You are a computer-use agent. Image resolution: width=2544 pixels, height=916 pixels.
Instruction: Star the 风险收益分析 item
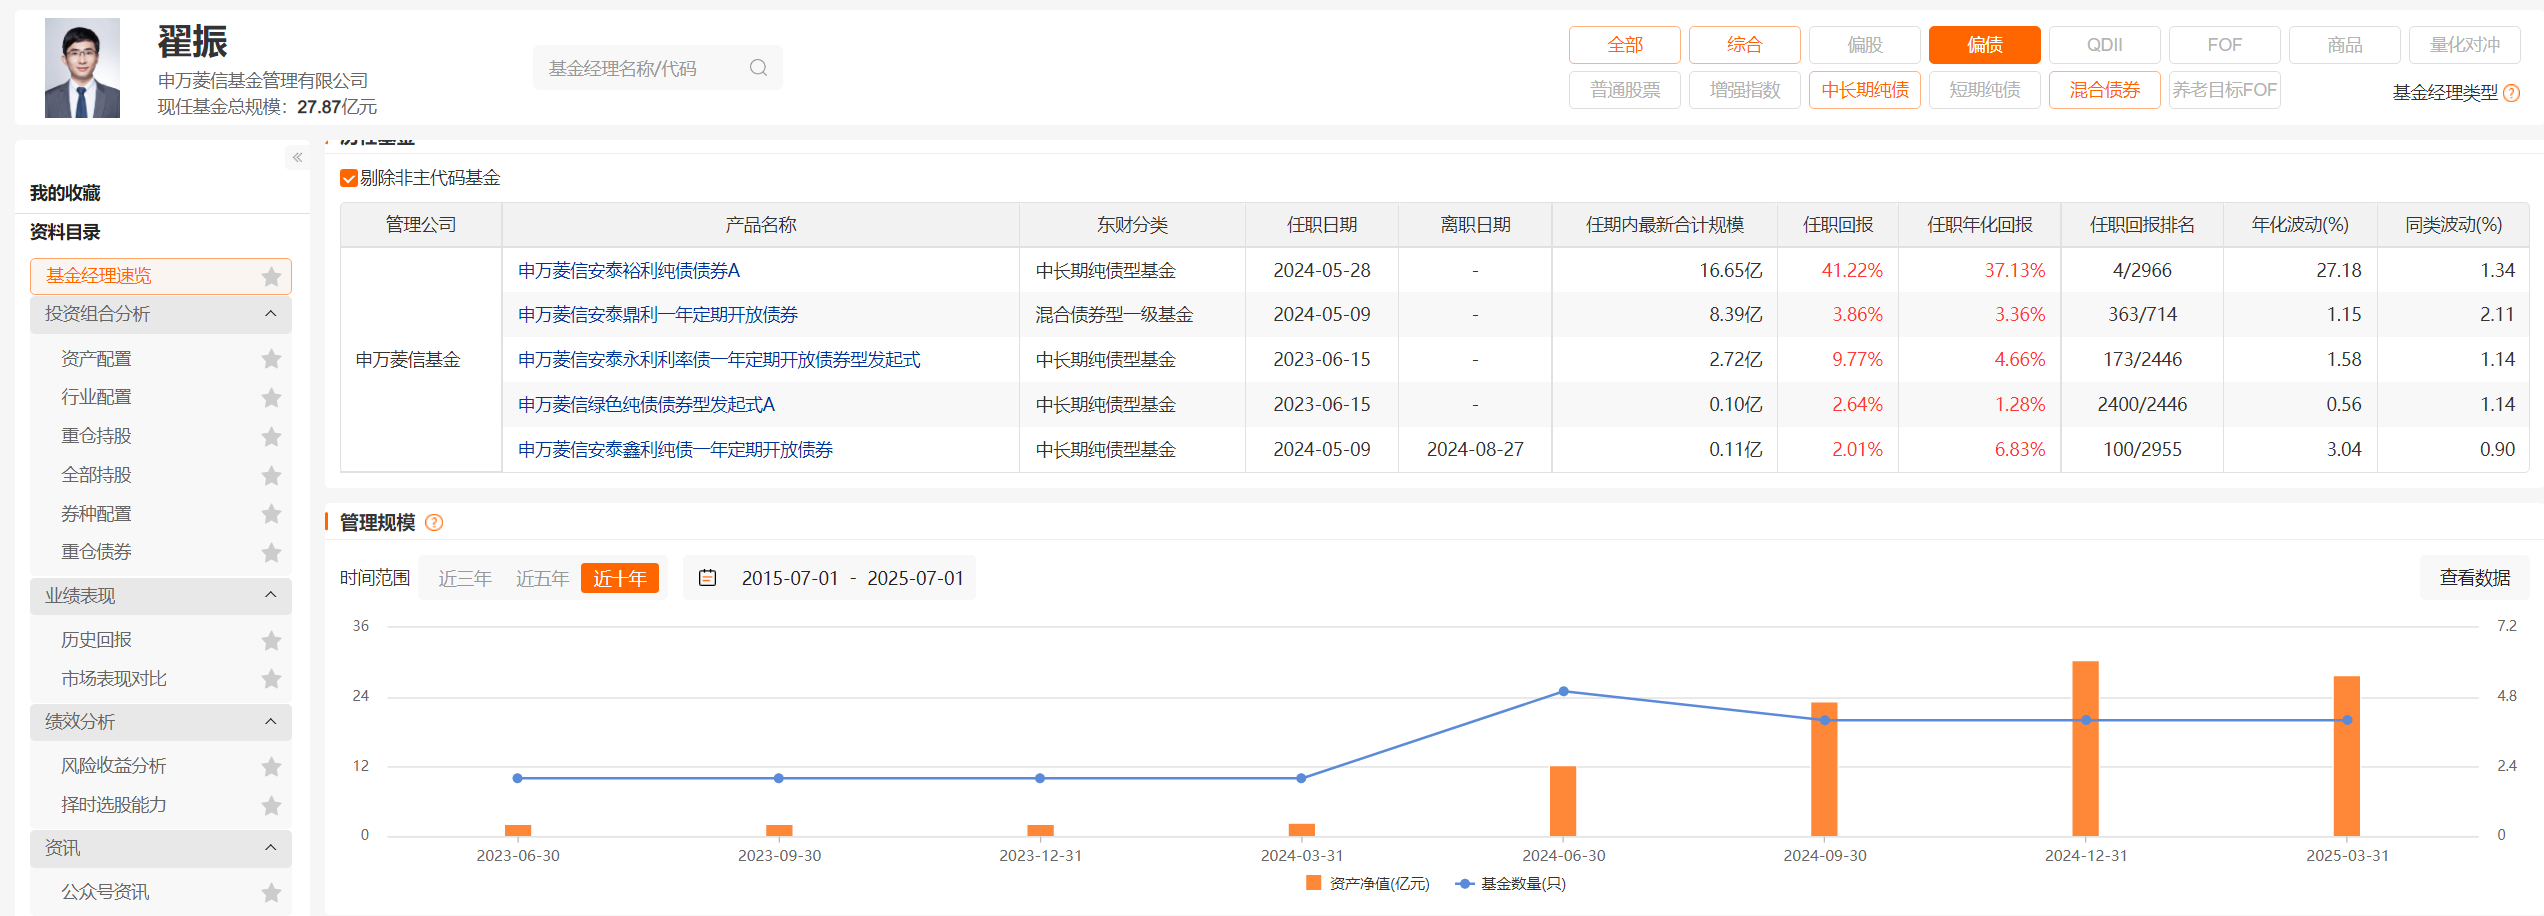coord(271,766)
